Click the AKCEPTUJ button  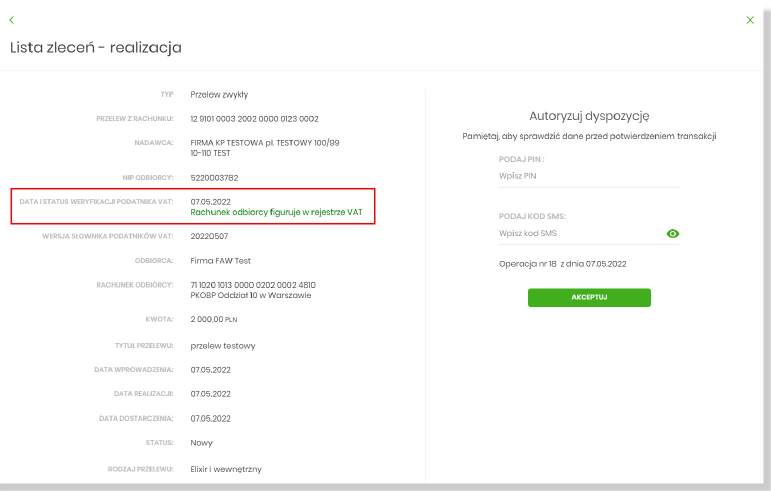pos(589,297)
